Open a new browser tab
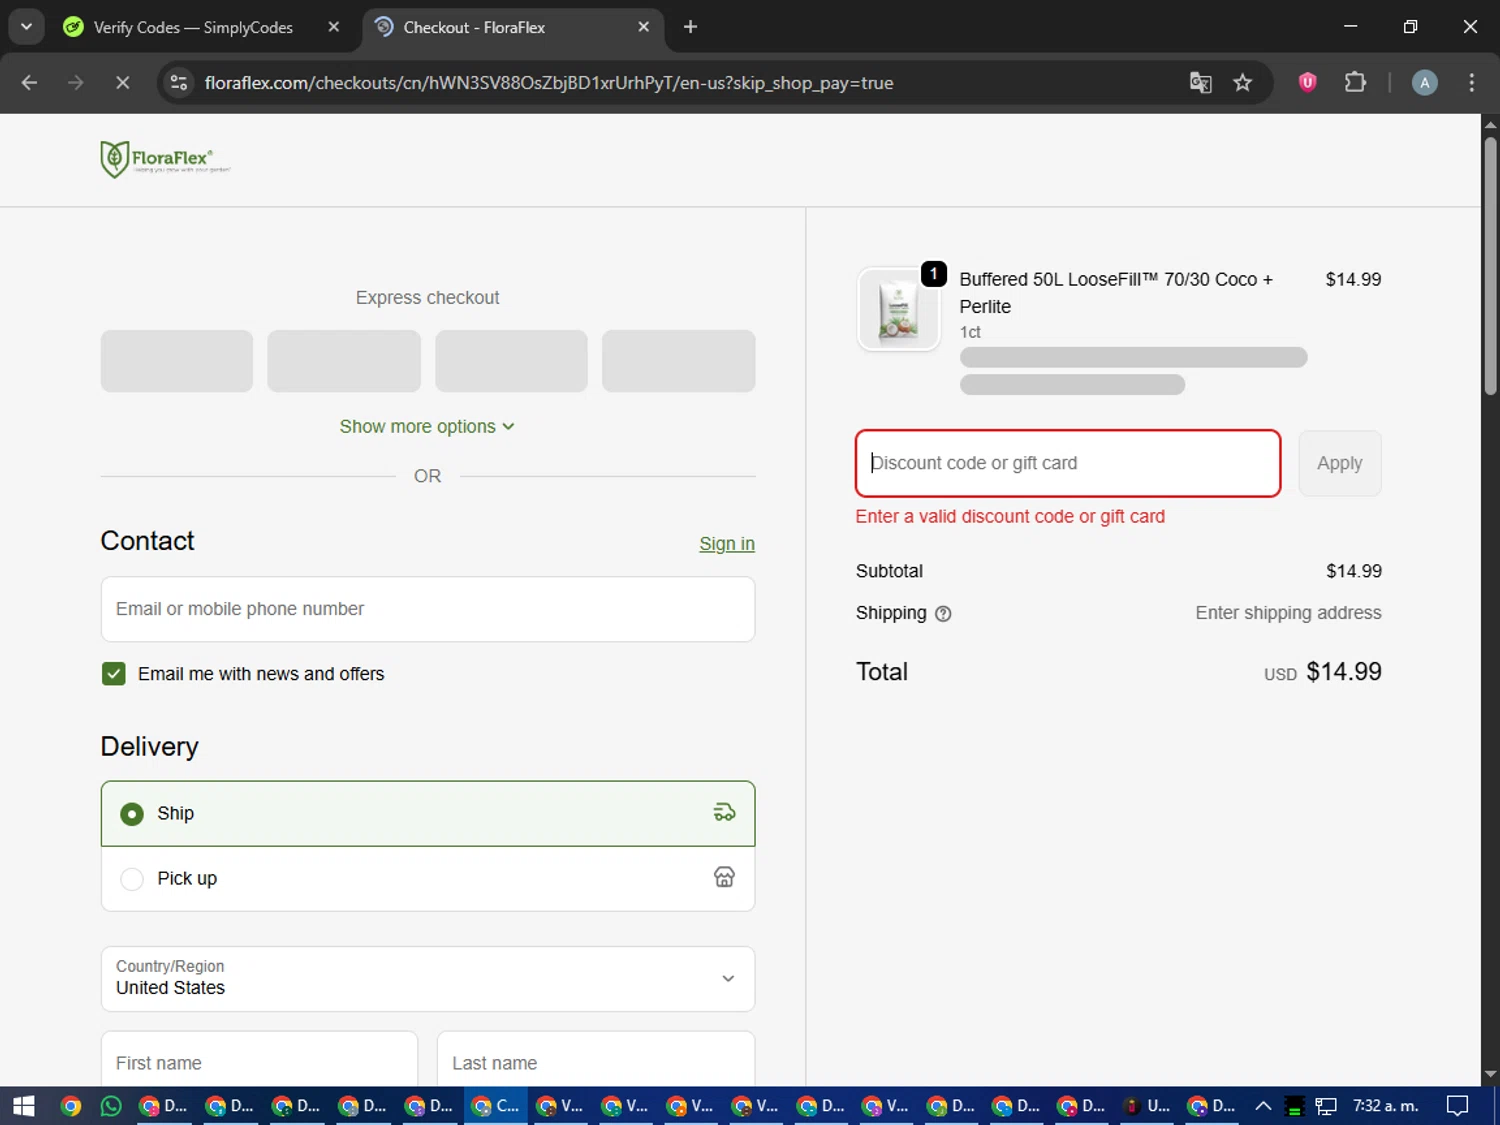Image resolution: width=1500 pixels, height=1125 pixels. click(690, 27)
